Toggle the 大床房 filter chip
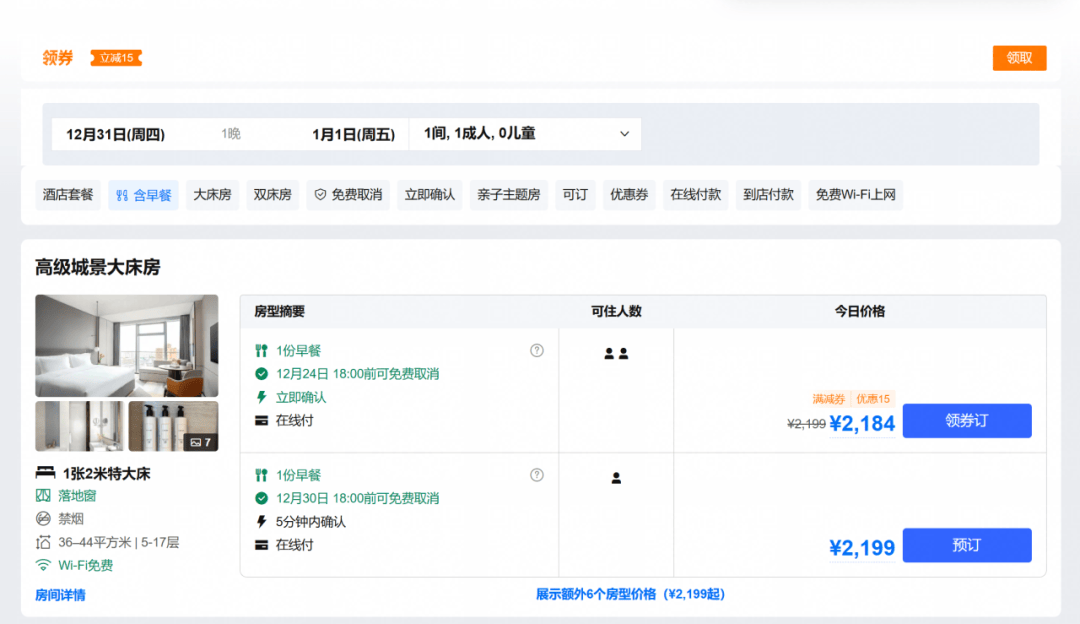The image size is (1080, 624). [212, 195]
